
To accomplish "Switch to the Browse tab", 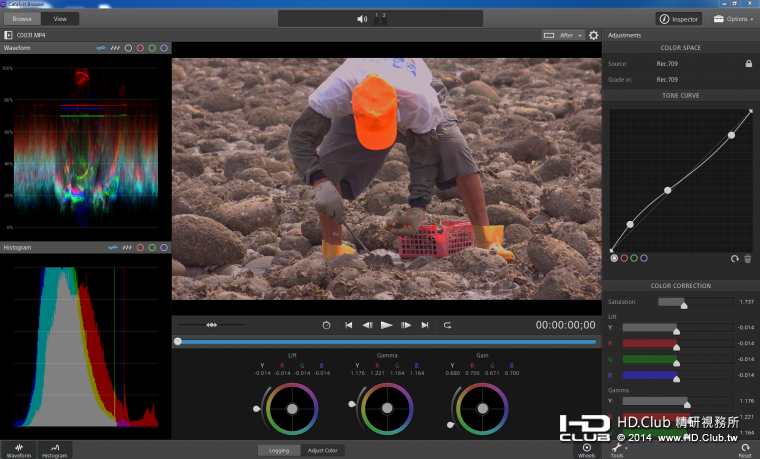I will (22, 19).
